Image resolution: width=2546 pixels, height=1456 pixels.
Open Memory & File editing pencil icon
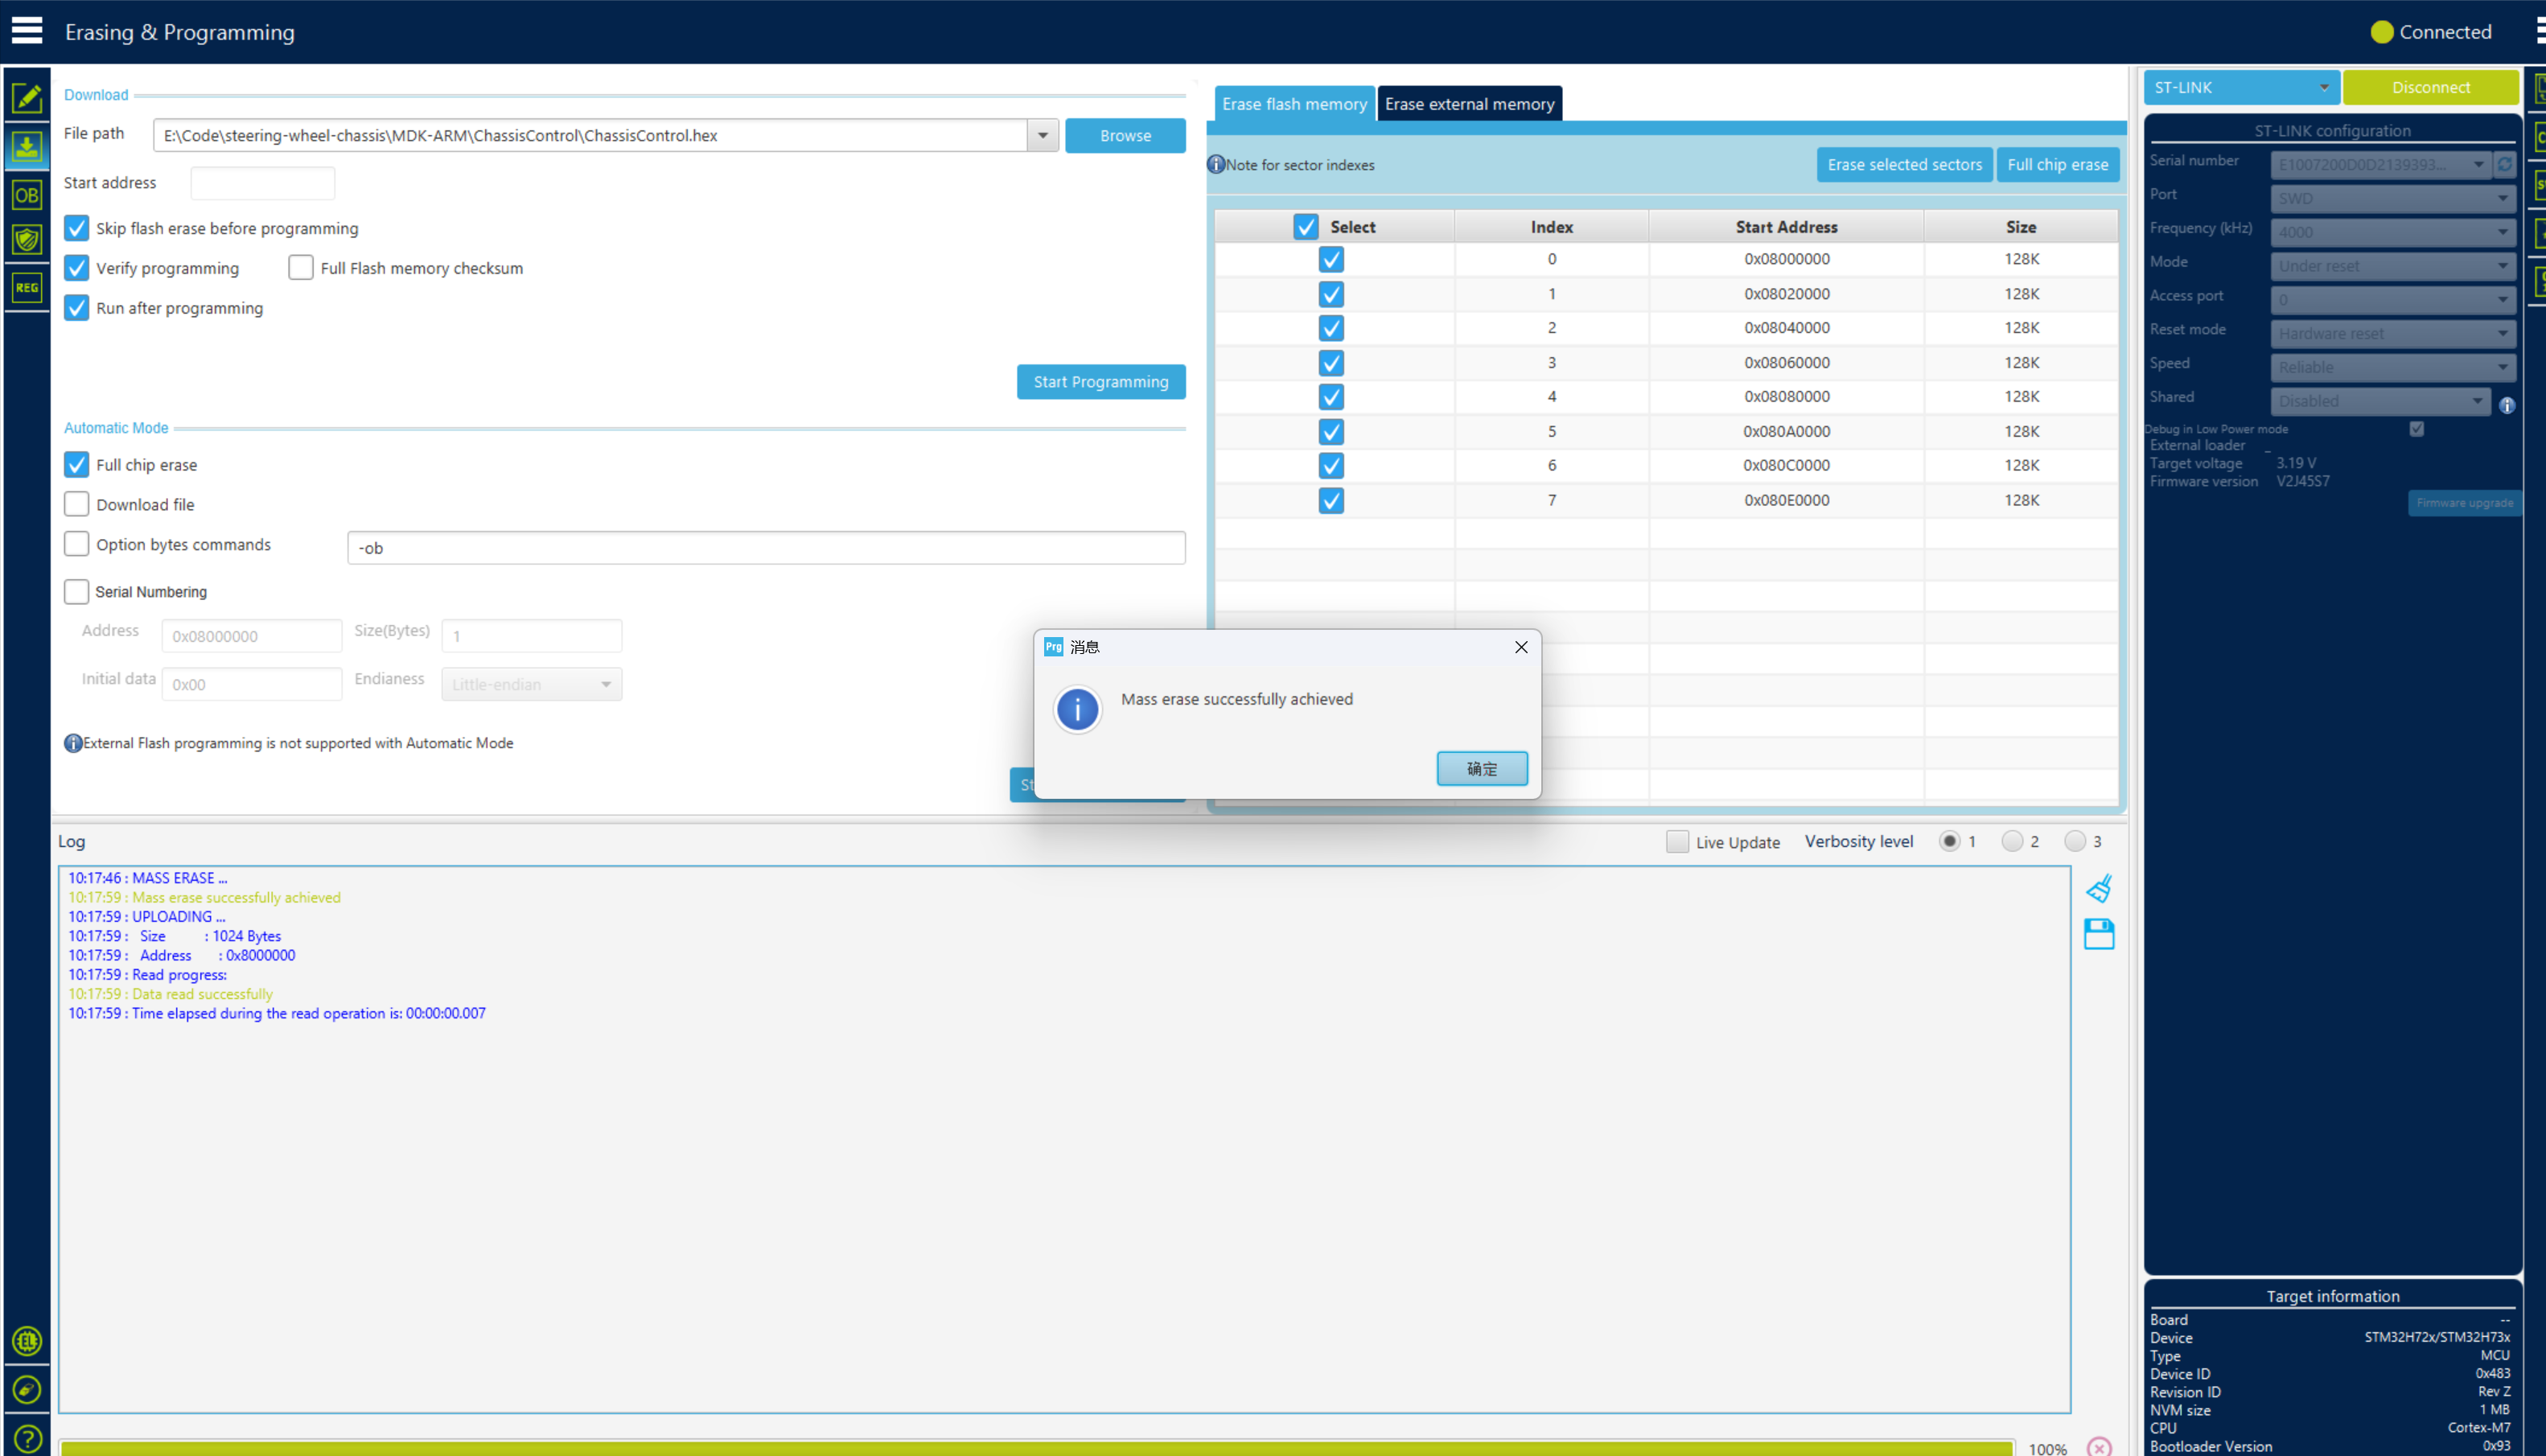tap(27, 98)
